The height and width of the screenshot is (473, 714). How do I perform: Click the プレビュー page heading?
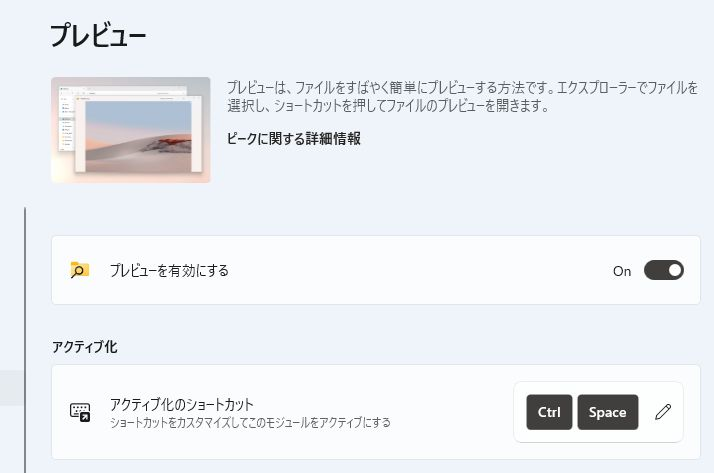pos(98,36)
